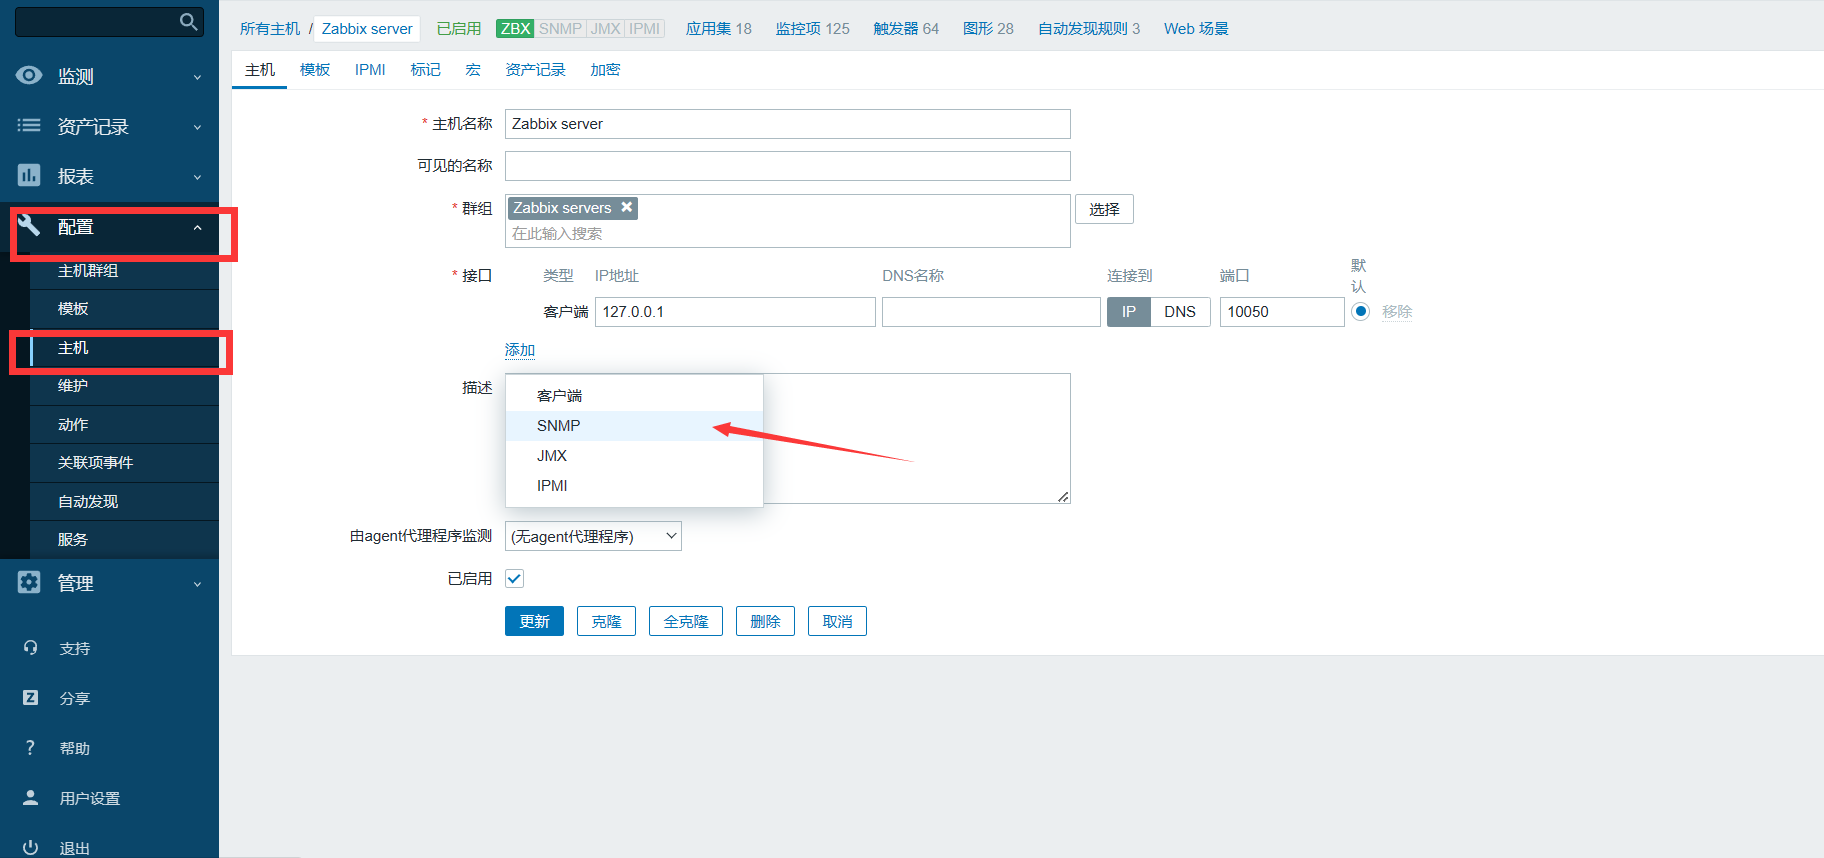Click the 主机名称 input field

pos(788,124)
